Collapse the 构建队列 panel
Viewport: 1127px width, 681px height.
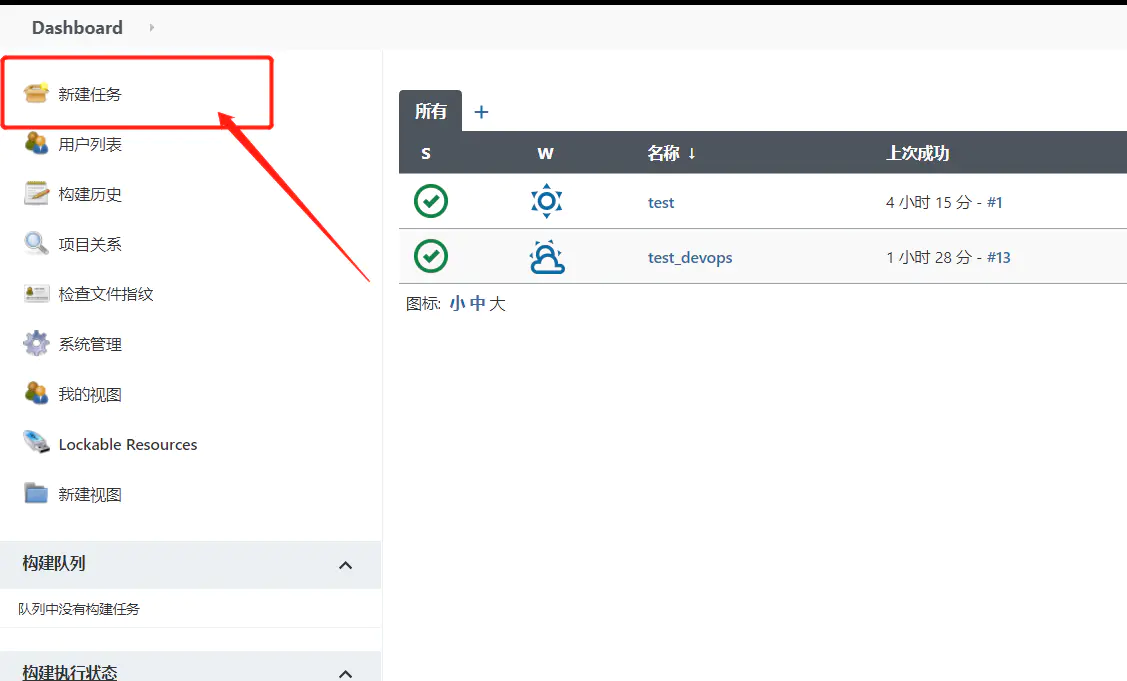pyautogui.click(x=345, y=565)
